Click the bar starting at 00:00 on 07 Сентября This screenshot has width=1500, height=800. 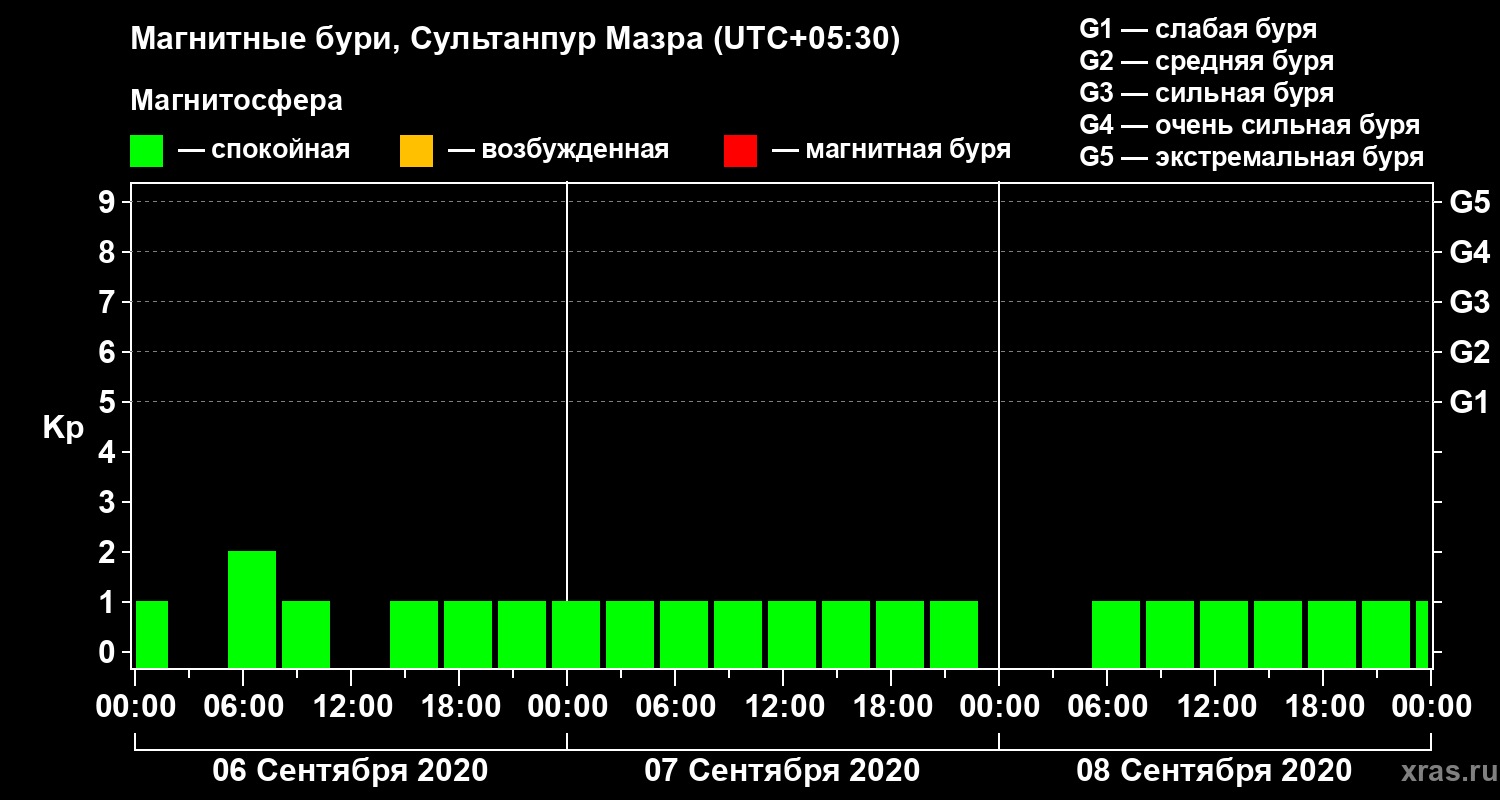(576, 634)
